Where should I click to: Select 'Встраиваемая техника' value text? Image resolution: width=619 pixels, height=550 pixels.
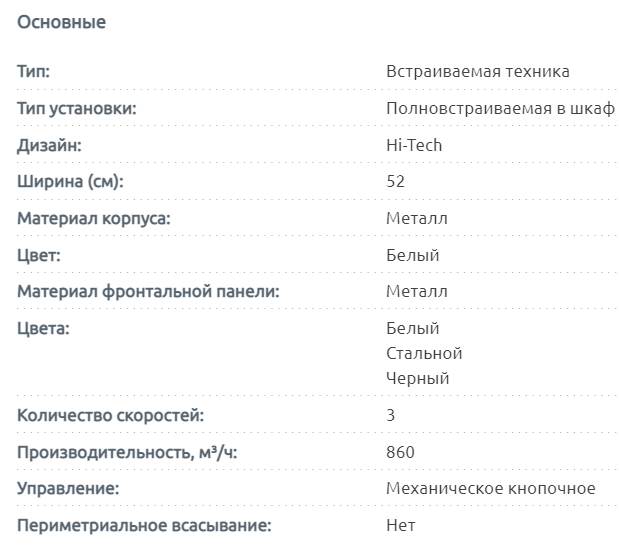click(x=477, y=72)
